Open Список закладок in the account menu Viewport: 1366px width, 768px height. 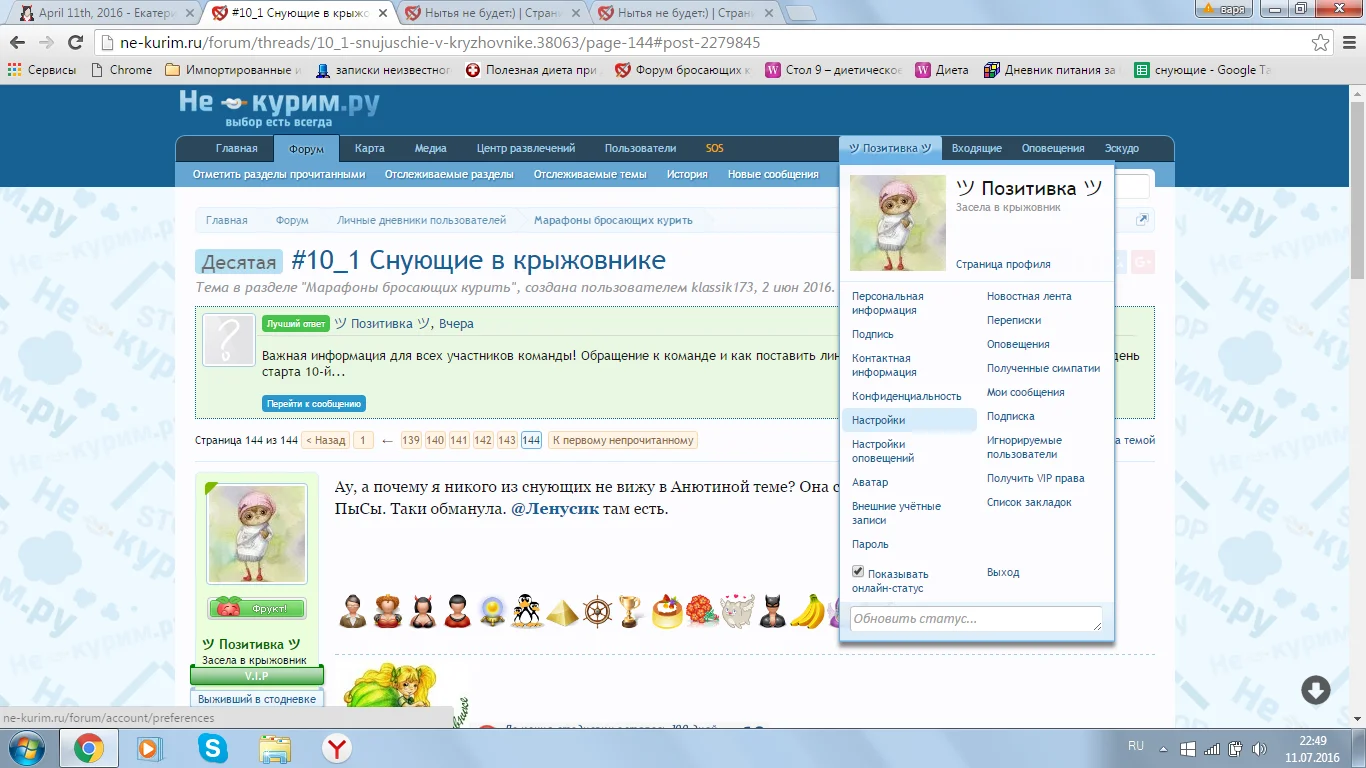tap(1029, 502)
